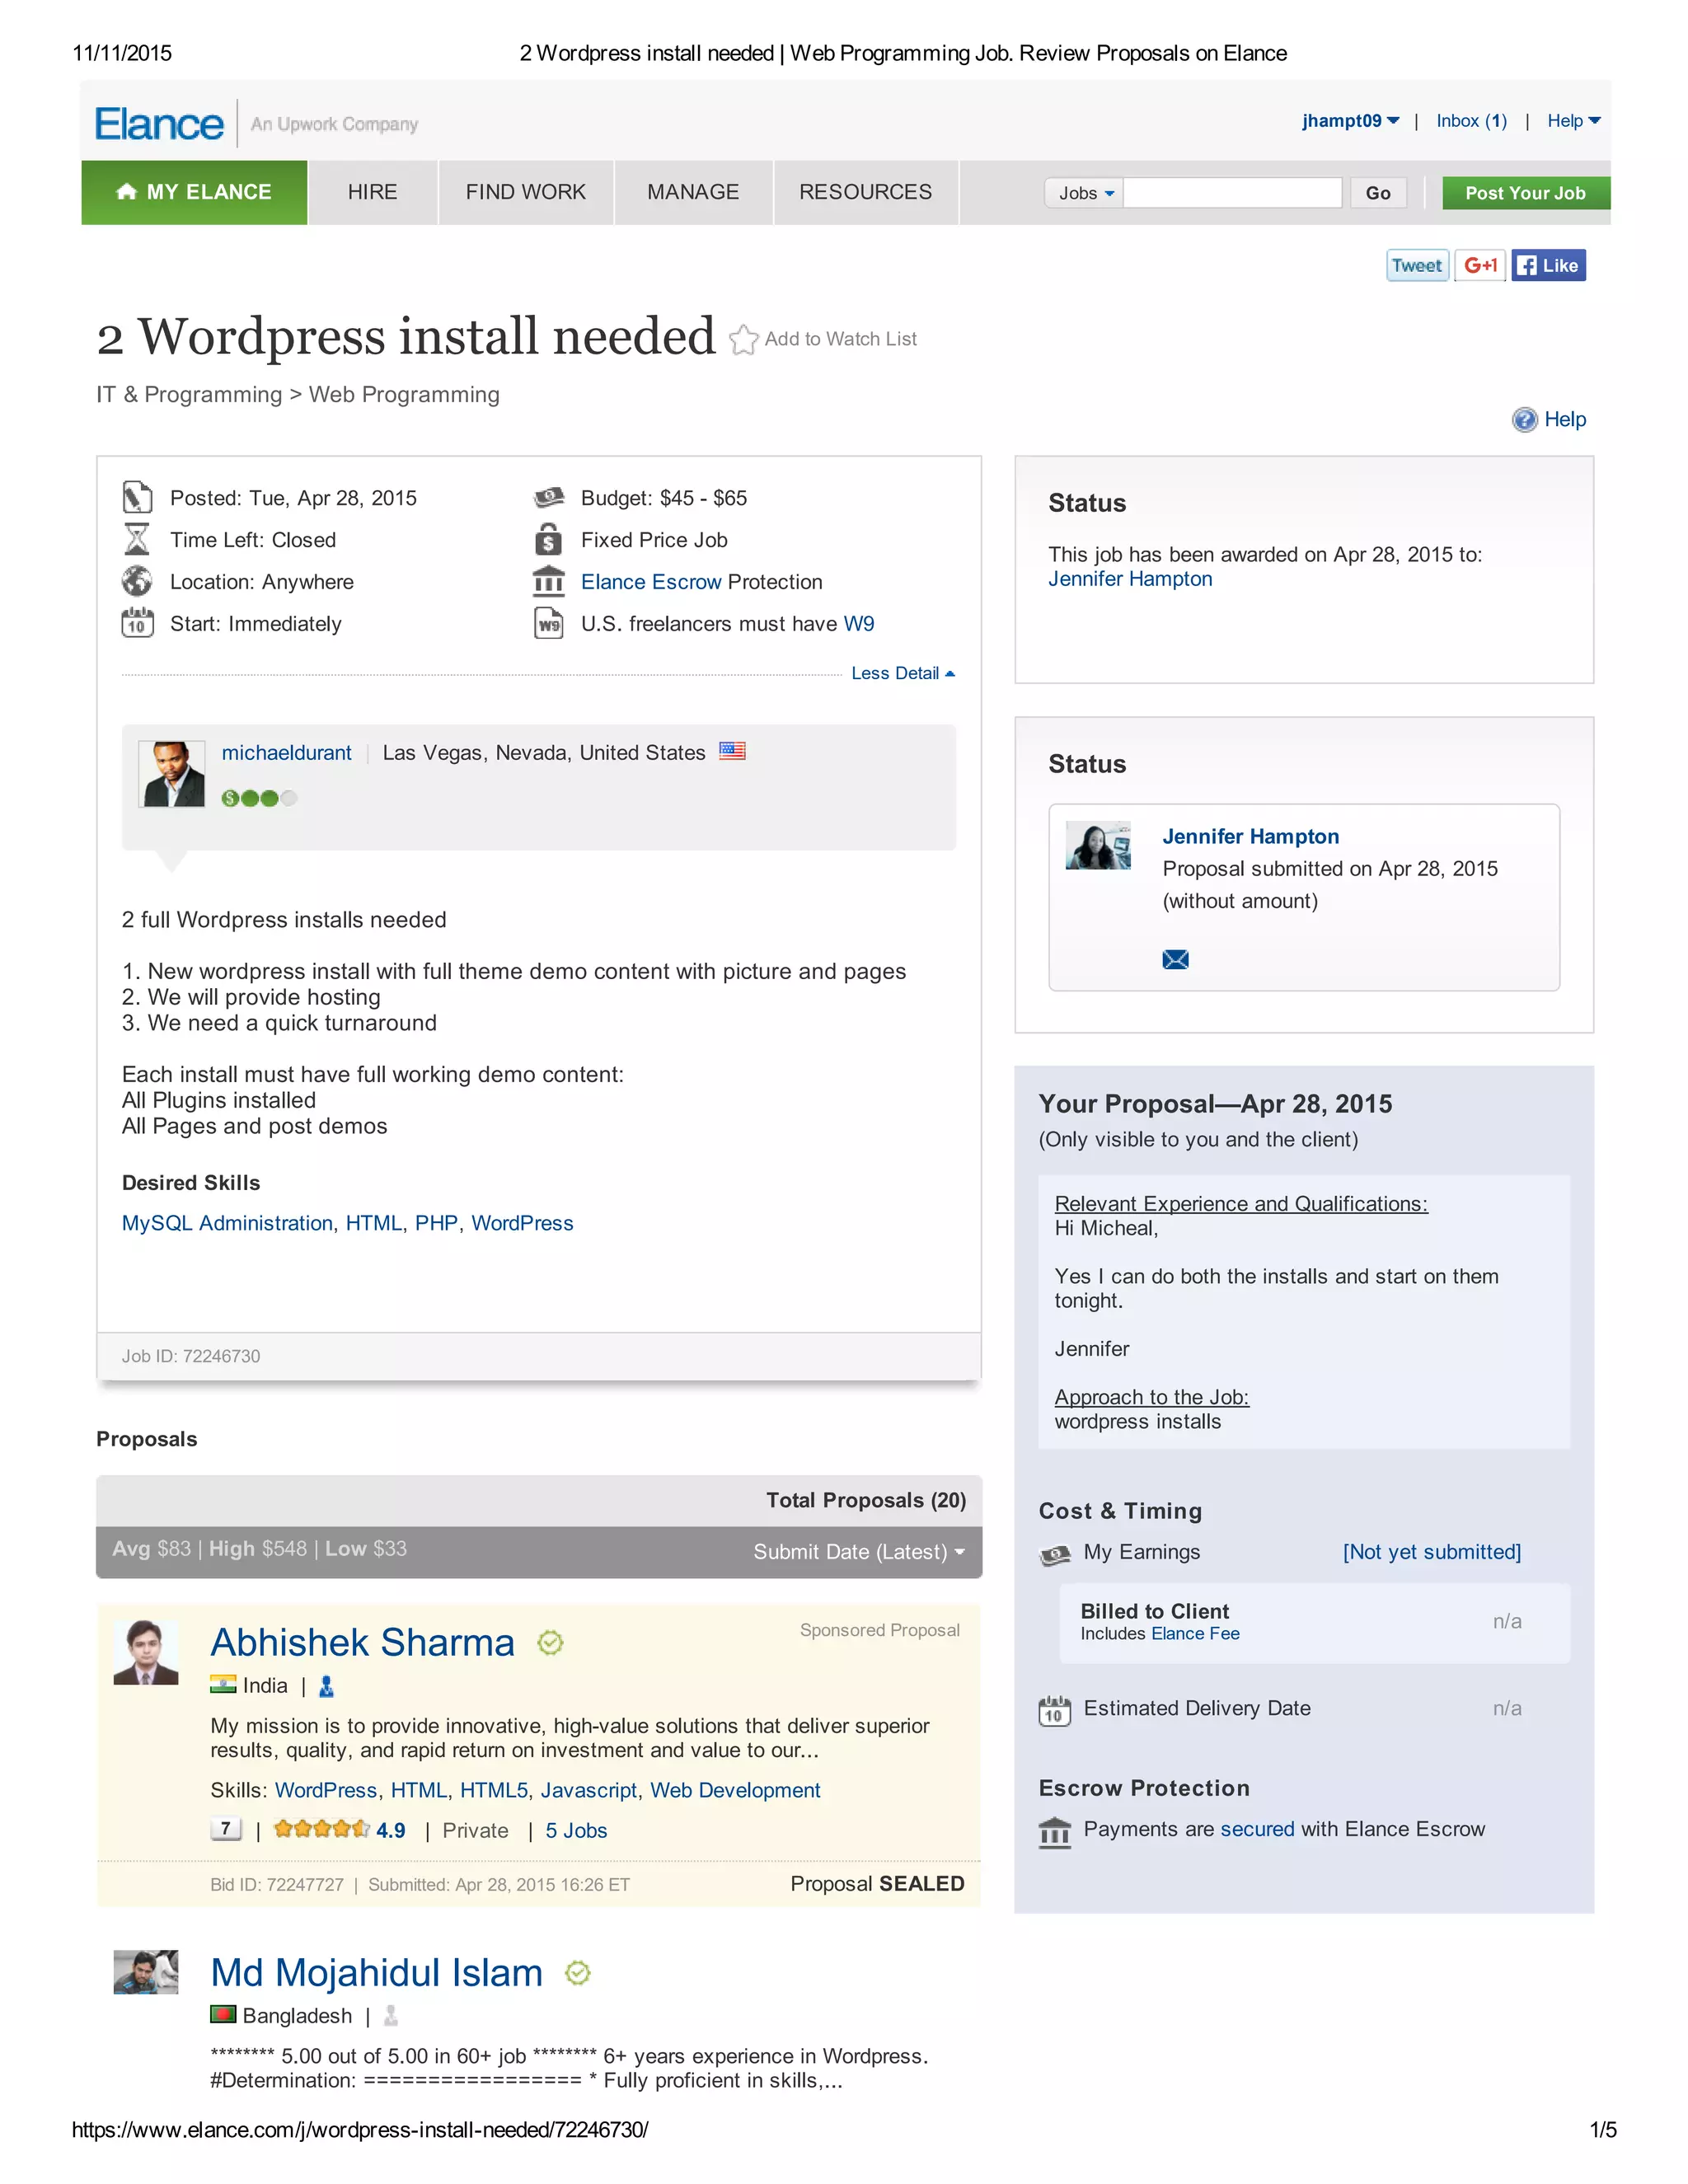Click the blue Help question mark icon

[x=1524, y=420]
